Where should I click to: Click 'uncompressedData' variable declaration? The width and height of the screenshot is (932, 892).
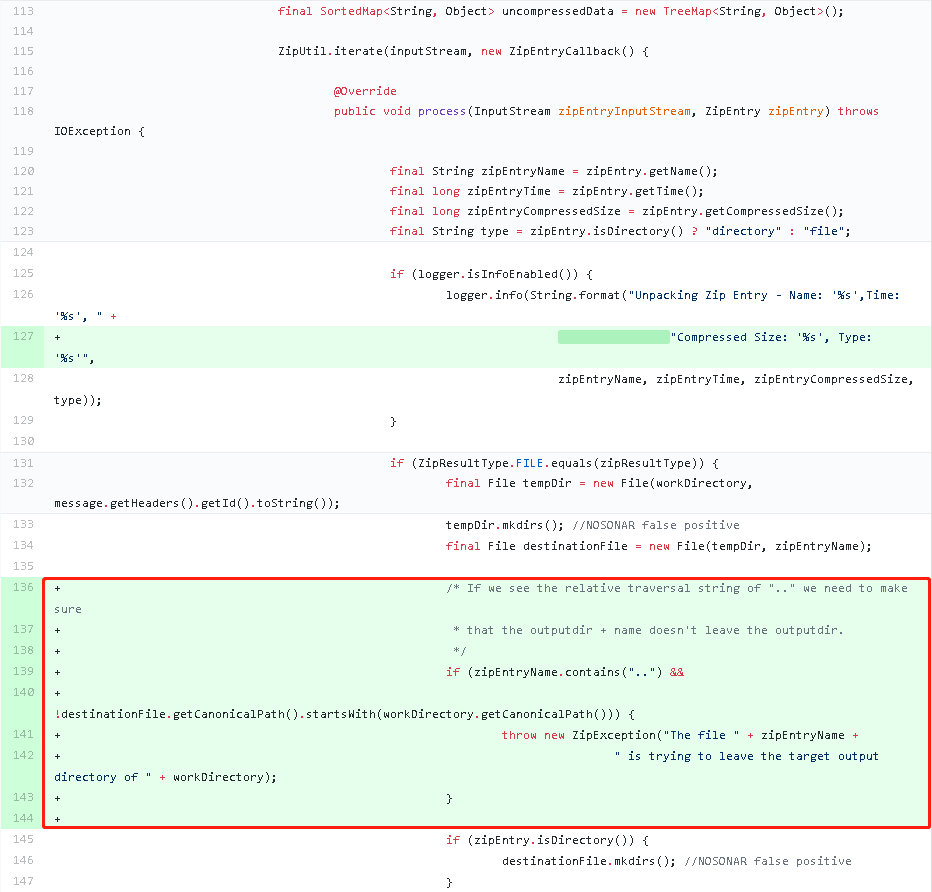click(x=558, y=11)
